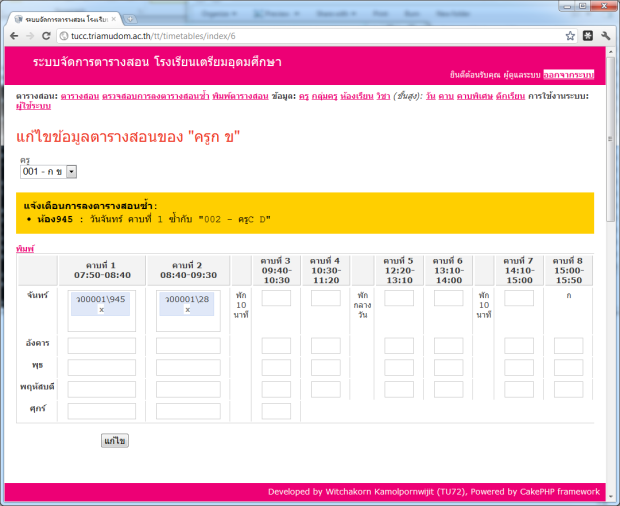This screenshot has width=620, height=506.
Task: Open the ห้องเรียน link in navigation
Action: click(357, 95)
